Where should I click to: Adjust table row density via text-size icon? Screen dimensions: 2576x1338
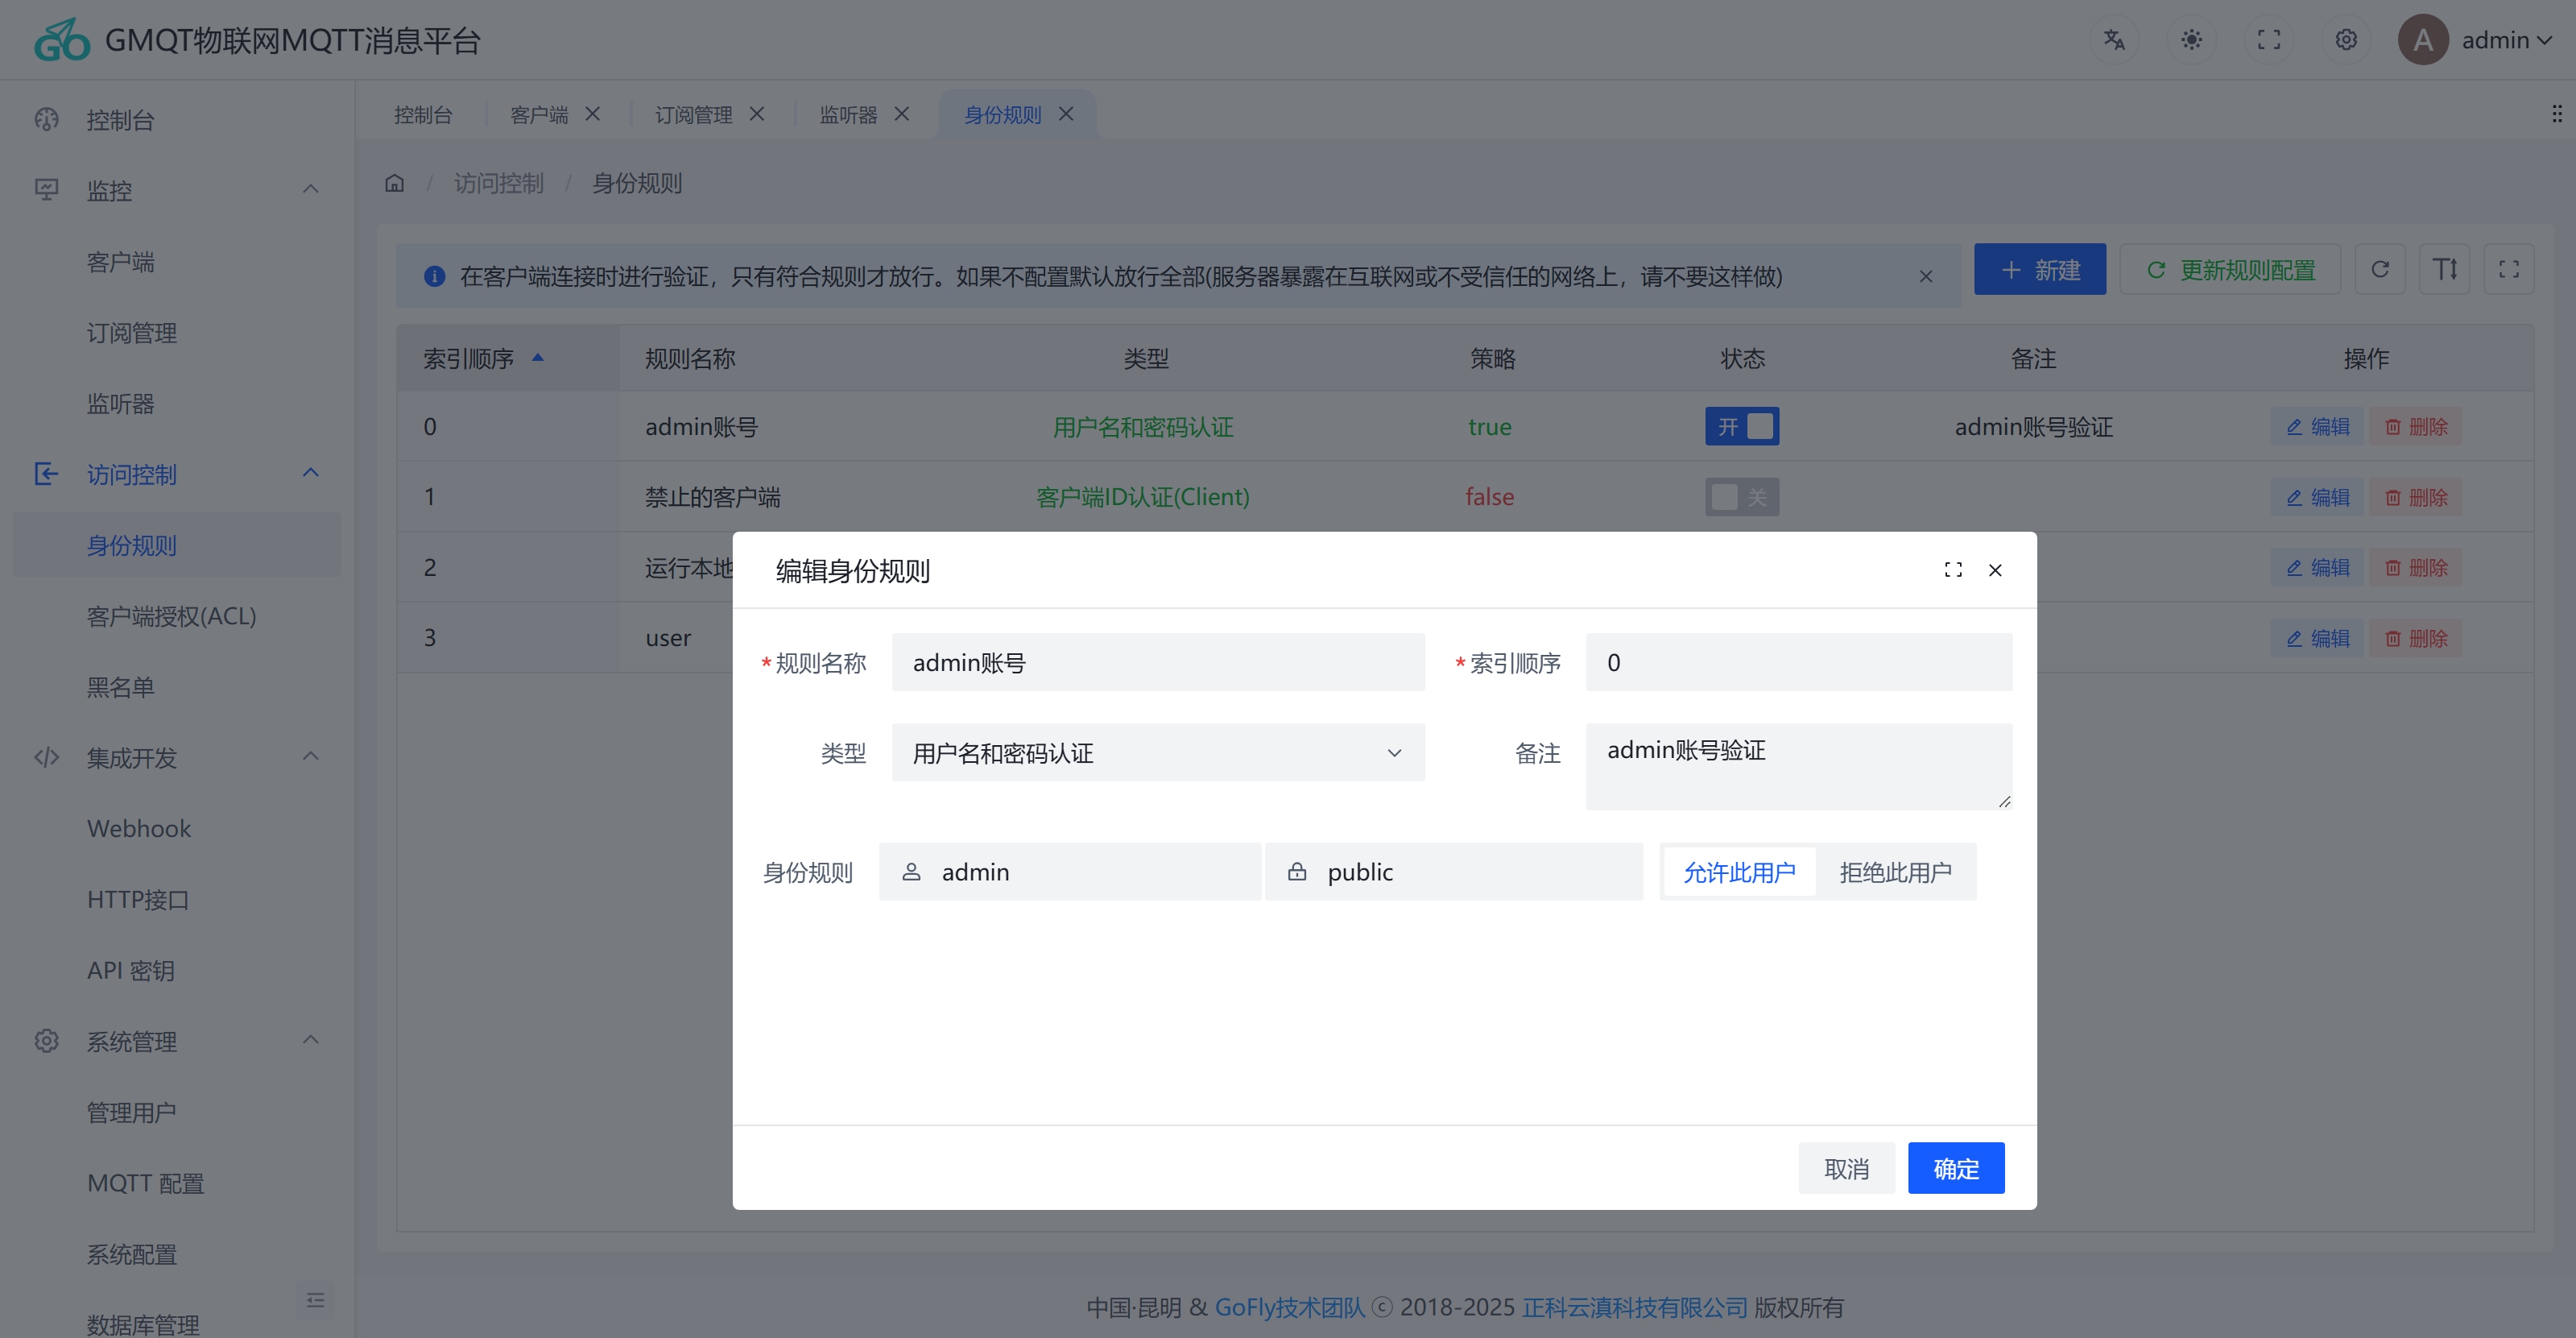point(2445,269)
